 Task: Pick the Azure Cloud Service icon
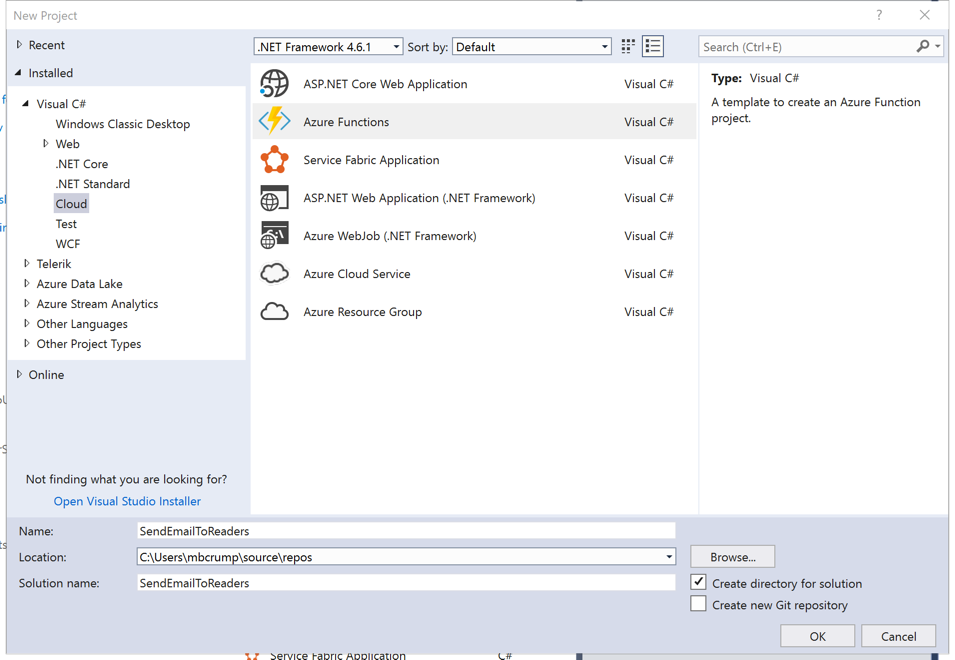274,274
